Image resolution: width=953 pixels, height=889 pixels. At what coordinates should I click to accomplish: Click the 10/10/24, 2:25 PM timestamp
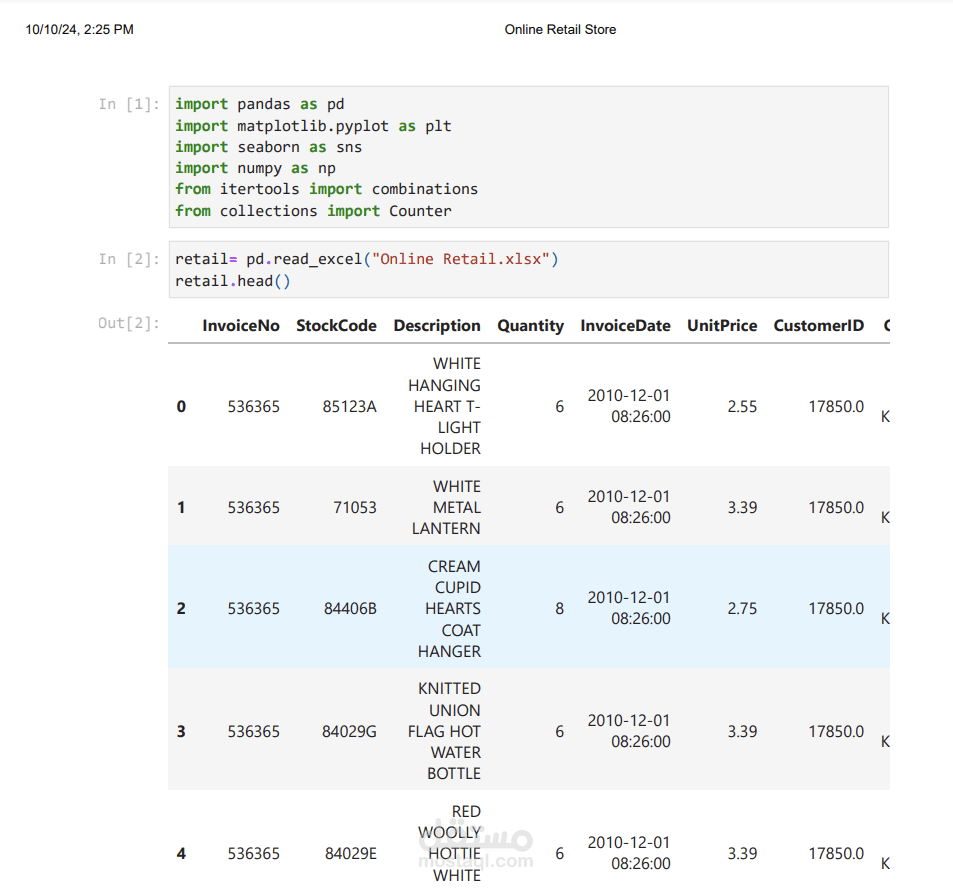click(x=80, y=30)
